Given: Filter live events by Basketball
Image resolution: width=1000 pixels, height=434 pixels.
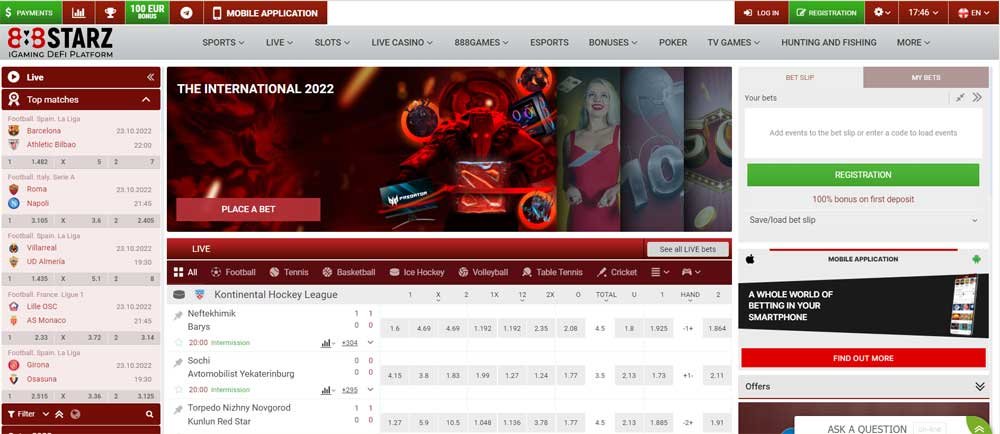Looking at the screenshot, I should tap(348, 272).
